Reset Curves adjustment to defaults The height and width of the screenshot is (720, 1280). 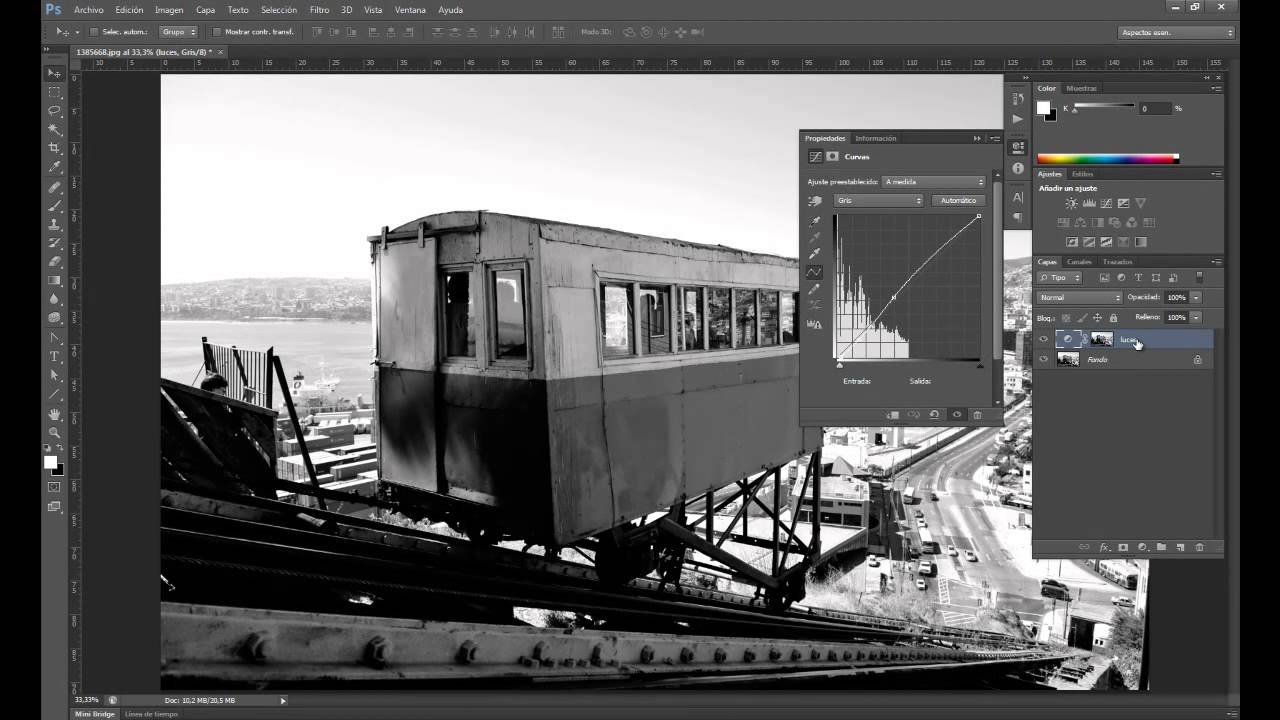click(x=934, y=415)
